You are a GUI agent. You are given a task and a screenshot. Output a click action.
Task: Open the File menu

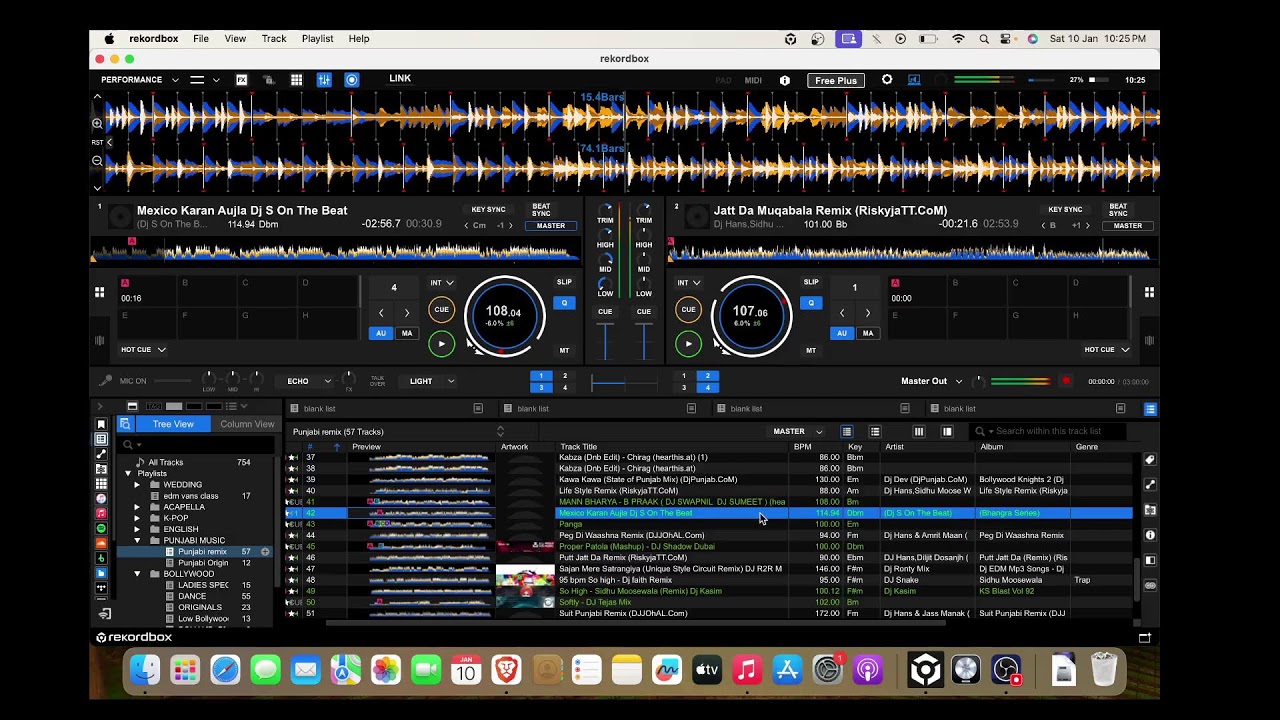(x=201, y=38)
